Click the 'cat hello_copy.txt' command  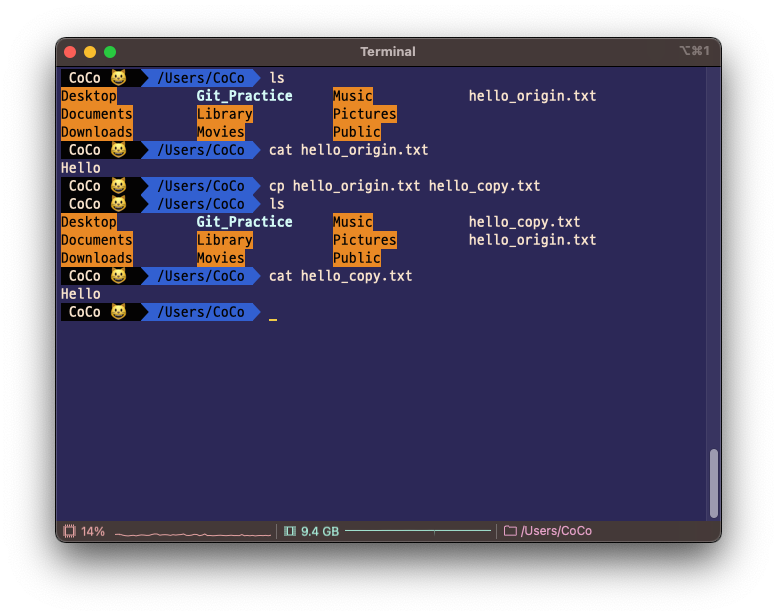[x=340, y=276]
